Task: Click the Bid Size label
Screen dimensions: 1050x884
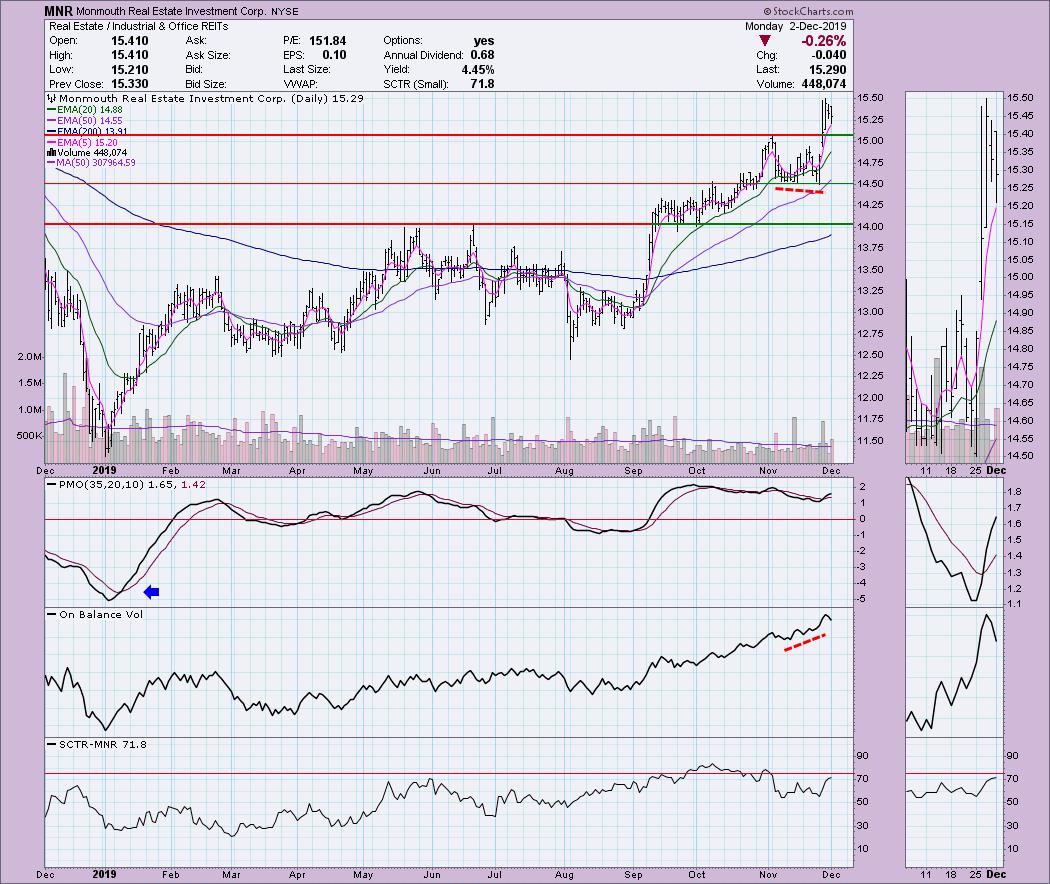Action: pos(206,84)
